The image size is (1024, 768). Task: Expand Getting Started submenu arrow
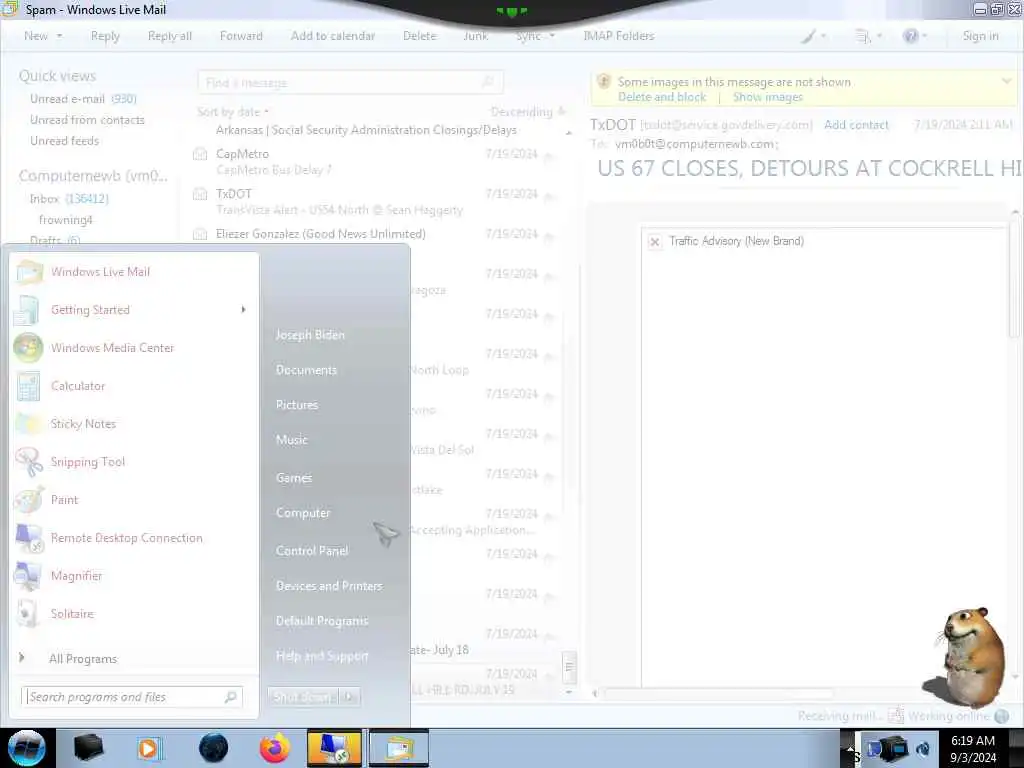pyautogui.click(x=244, y=310)
